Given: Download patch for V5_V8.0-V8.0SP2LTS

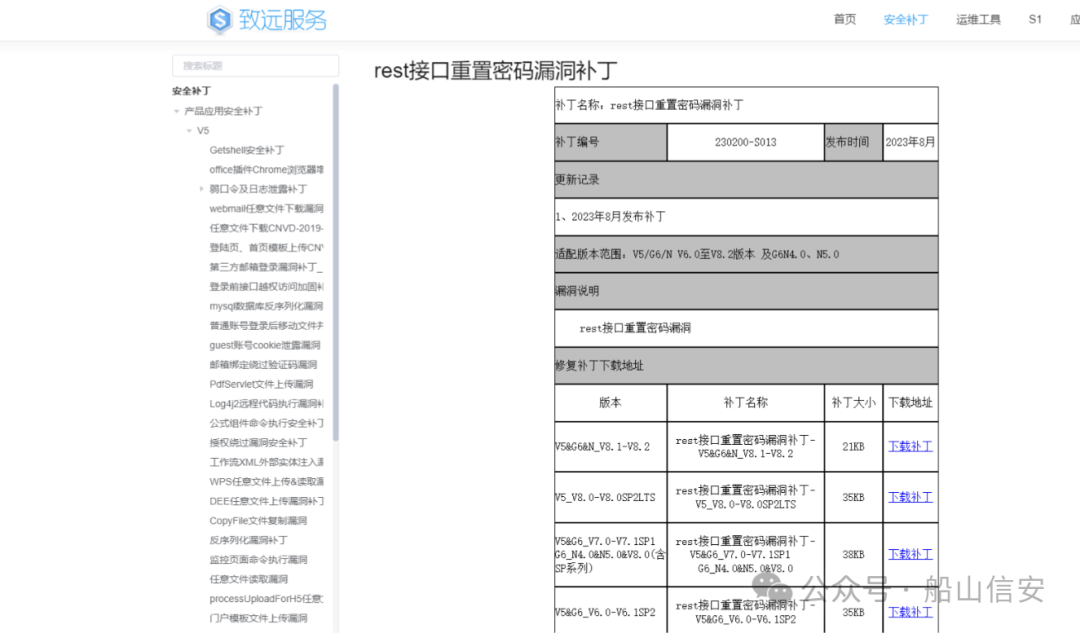Looking at the screenshot, I should [x=910, y=497].
